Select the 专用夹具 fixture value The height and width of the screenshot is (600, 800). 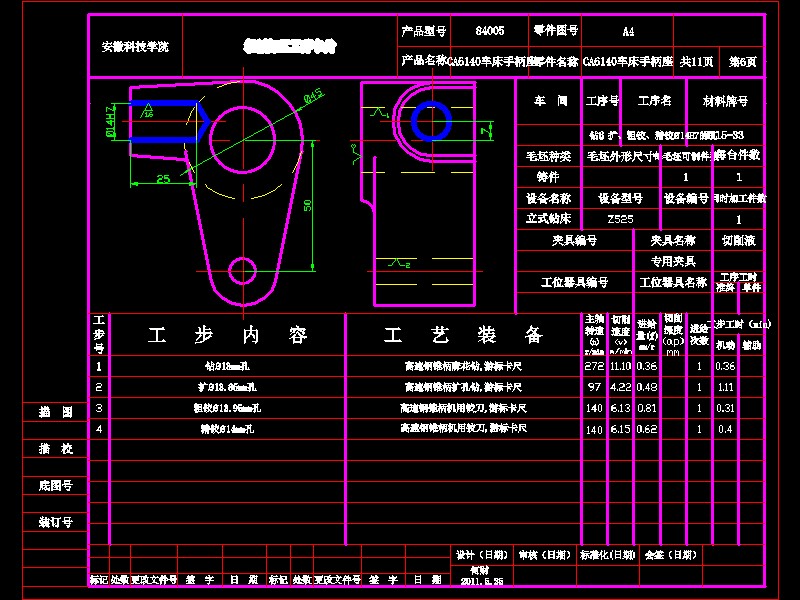point(673,261)
